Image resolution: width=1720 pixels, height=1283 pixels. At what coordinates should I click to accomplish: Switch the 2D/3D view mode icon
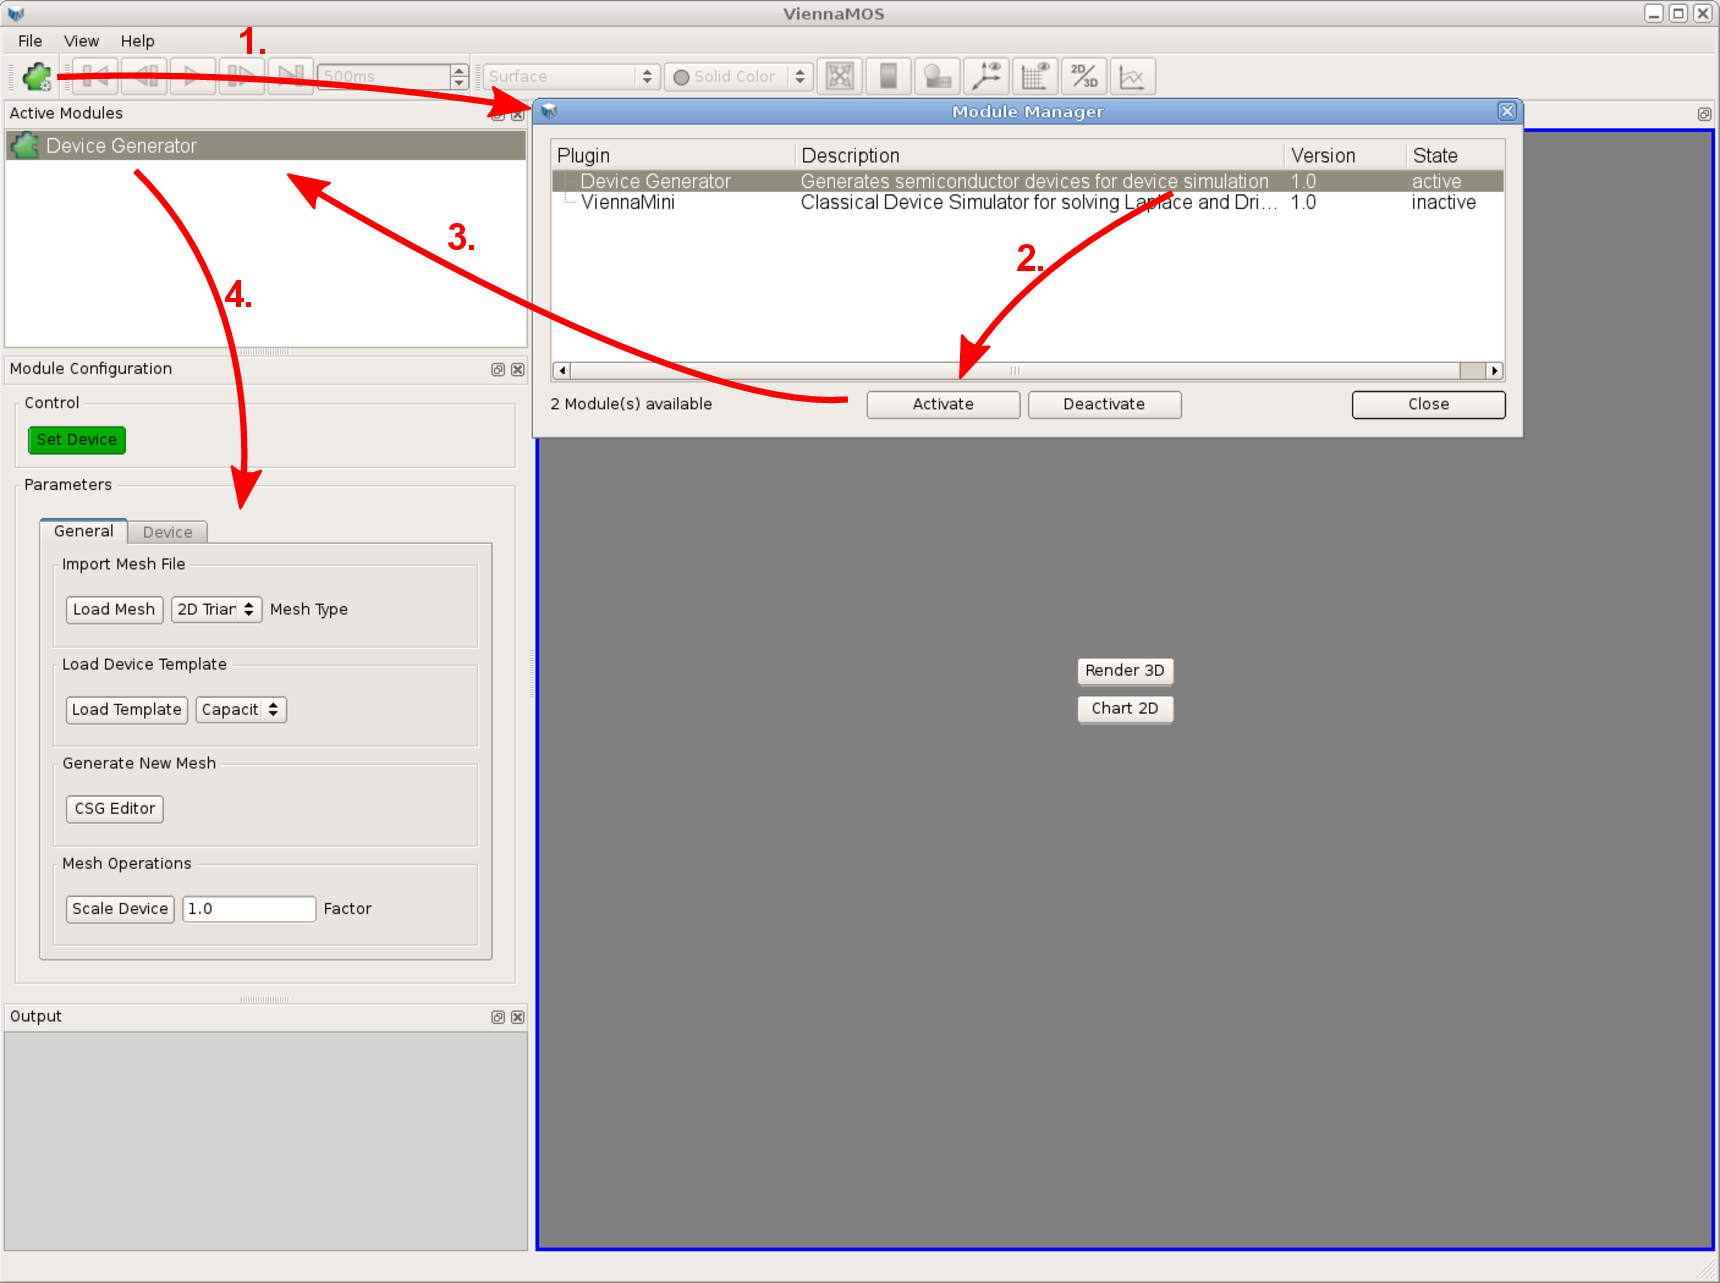[1084, 76]
